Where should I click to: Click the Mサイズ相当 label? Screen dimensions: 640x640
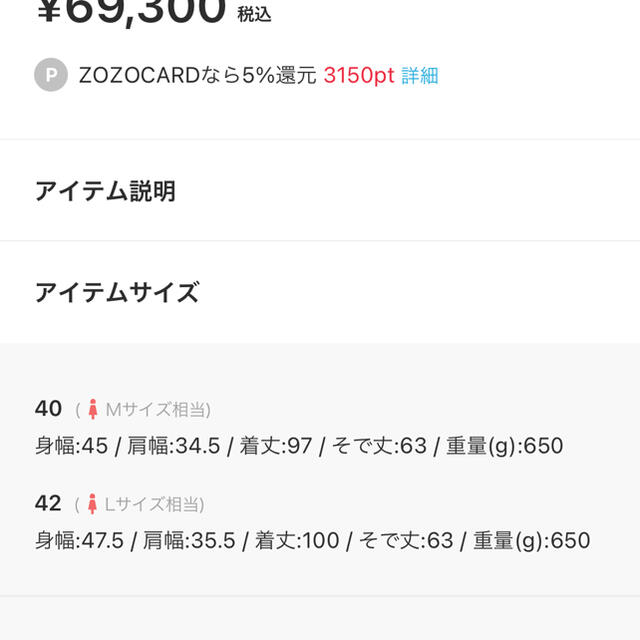coord(156,409)
